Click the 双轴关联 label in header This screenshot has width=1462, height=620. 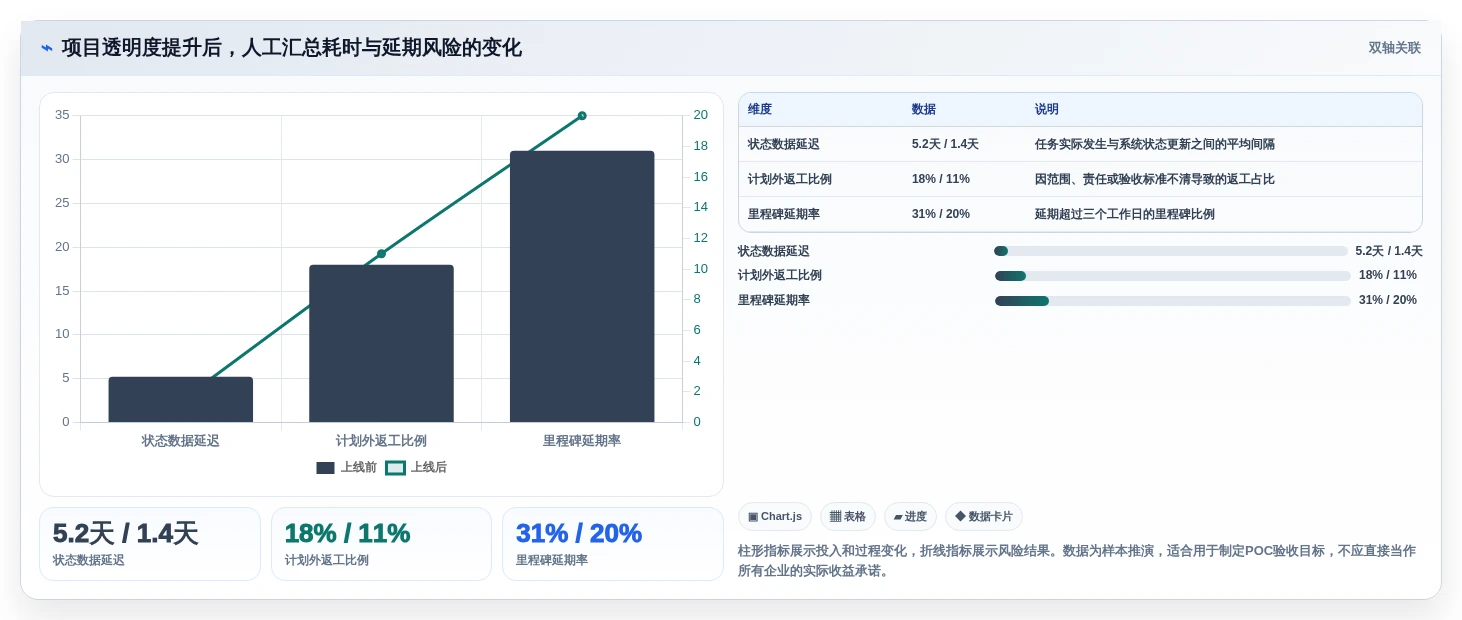tap(1394, 48)
